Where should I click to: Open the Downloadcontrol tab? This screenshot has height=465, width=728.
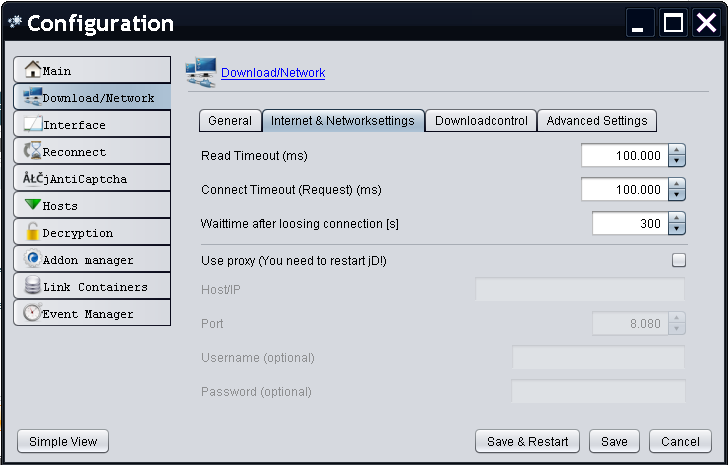[x=481, y=121]
